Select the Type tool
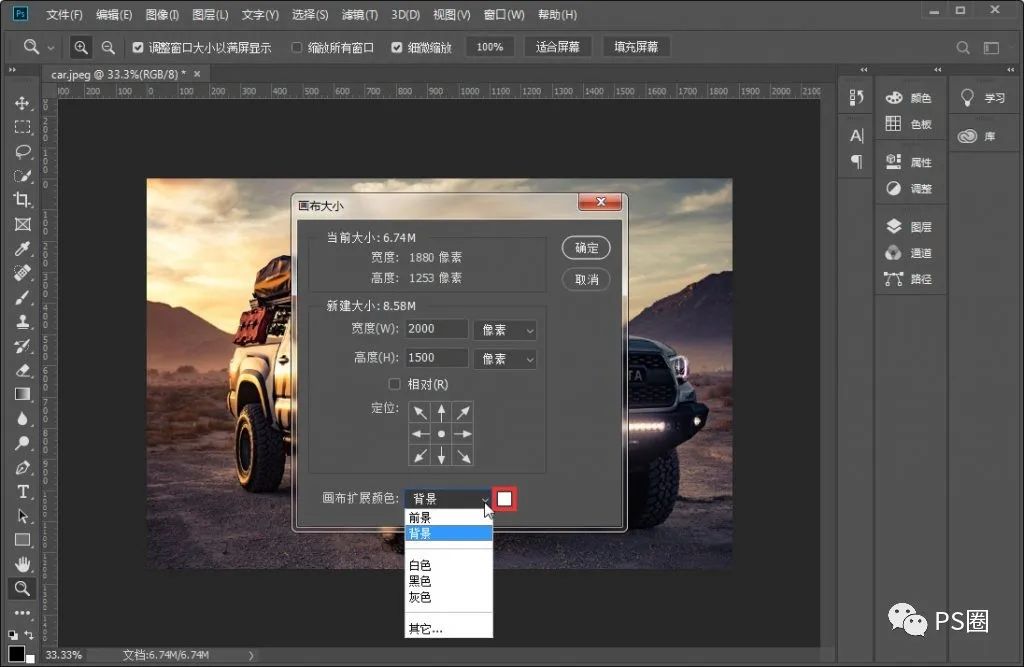The height and width of the screenshot is (667, 1024). (22, 492)
